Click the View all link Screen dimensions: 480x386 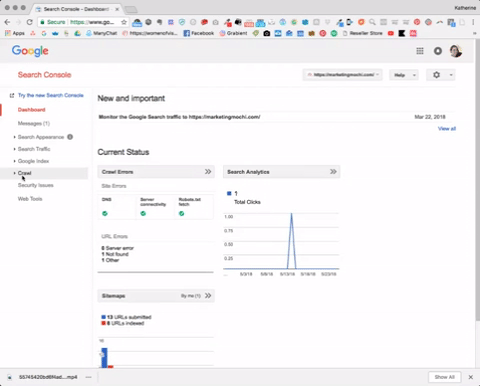click(447, 129)
